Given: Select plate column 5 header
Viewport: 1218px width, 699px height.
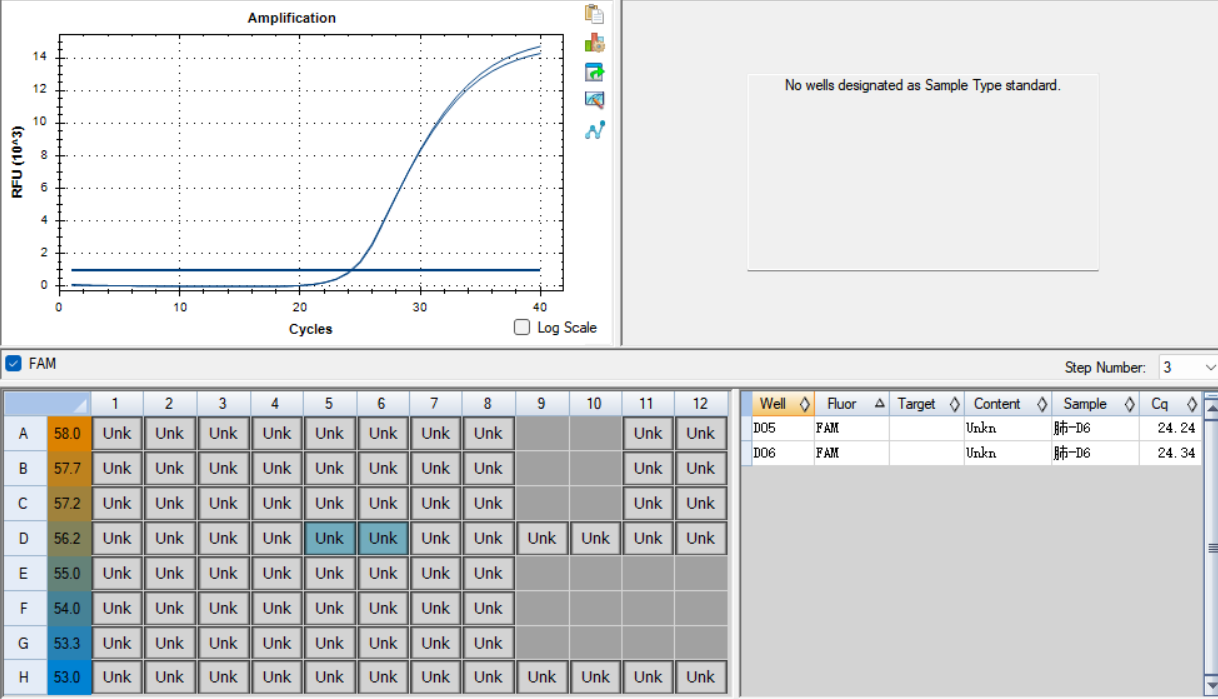Looking at the screenshot, I should 329,404.
